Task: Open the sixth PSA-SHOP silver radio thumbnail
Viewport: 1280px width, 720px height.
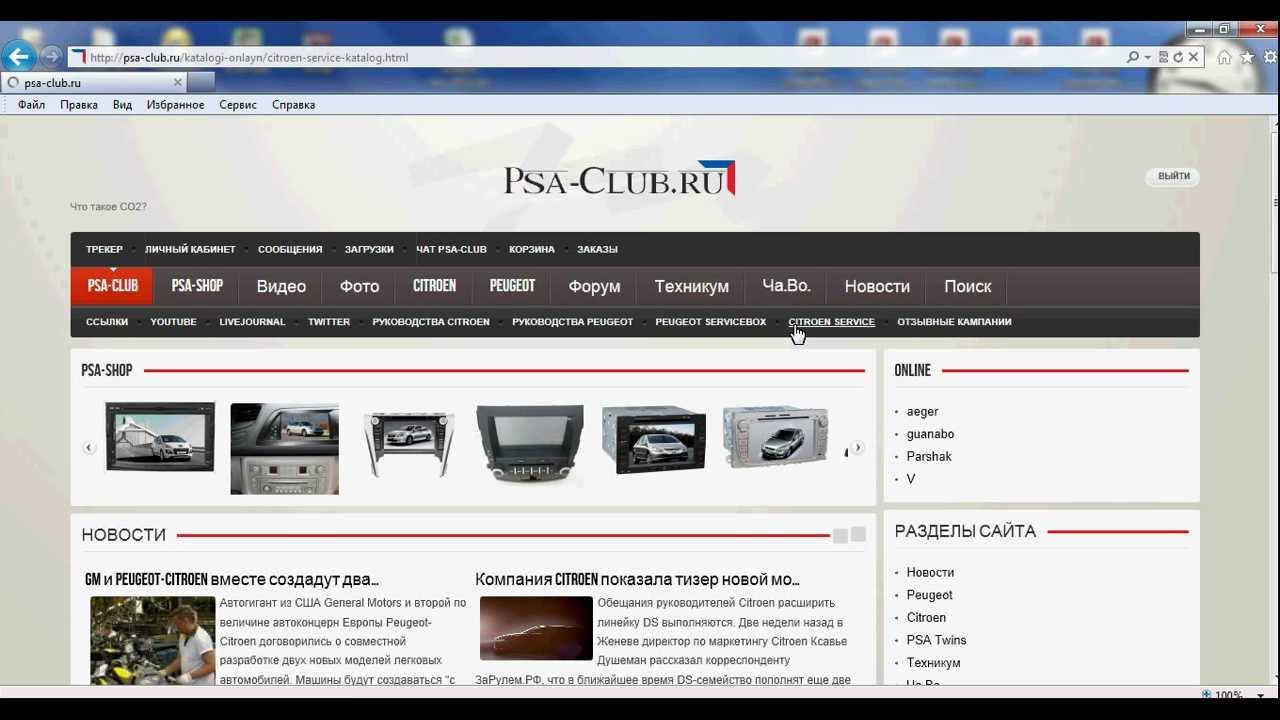Action: 775,437
